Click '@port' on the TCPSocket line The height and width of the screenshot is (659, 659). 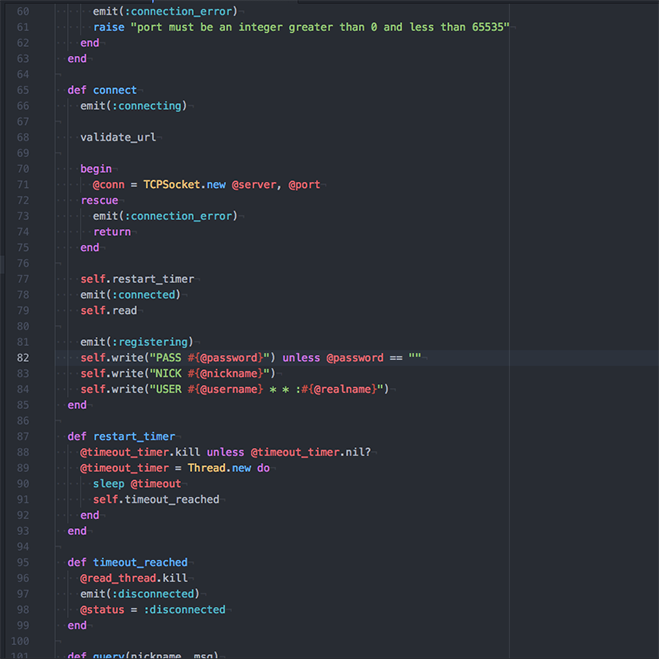304,185
